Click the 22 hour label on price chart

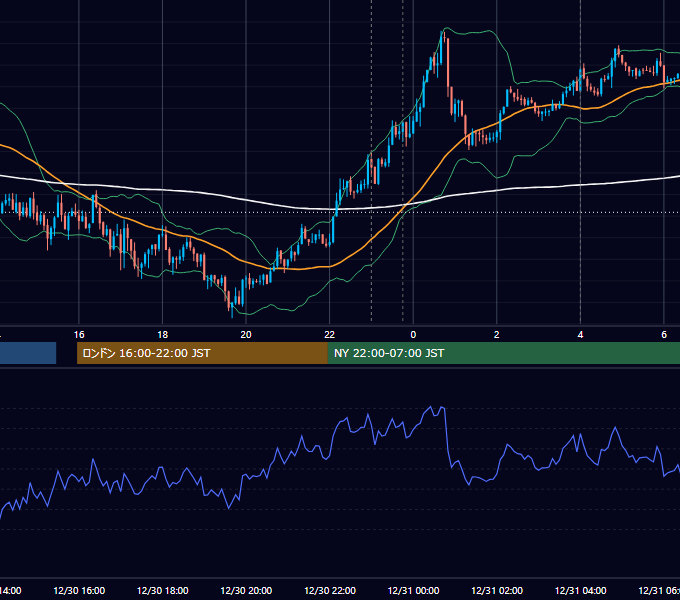point(330,335)
